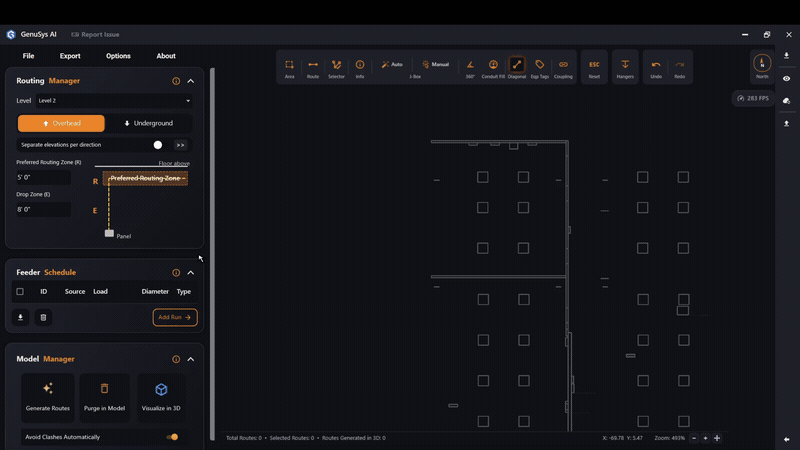
Task: Select the Eqp Tags tool
Action: point(539,68)
